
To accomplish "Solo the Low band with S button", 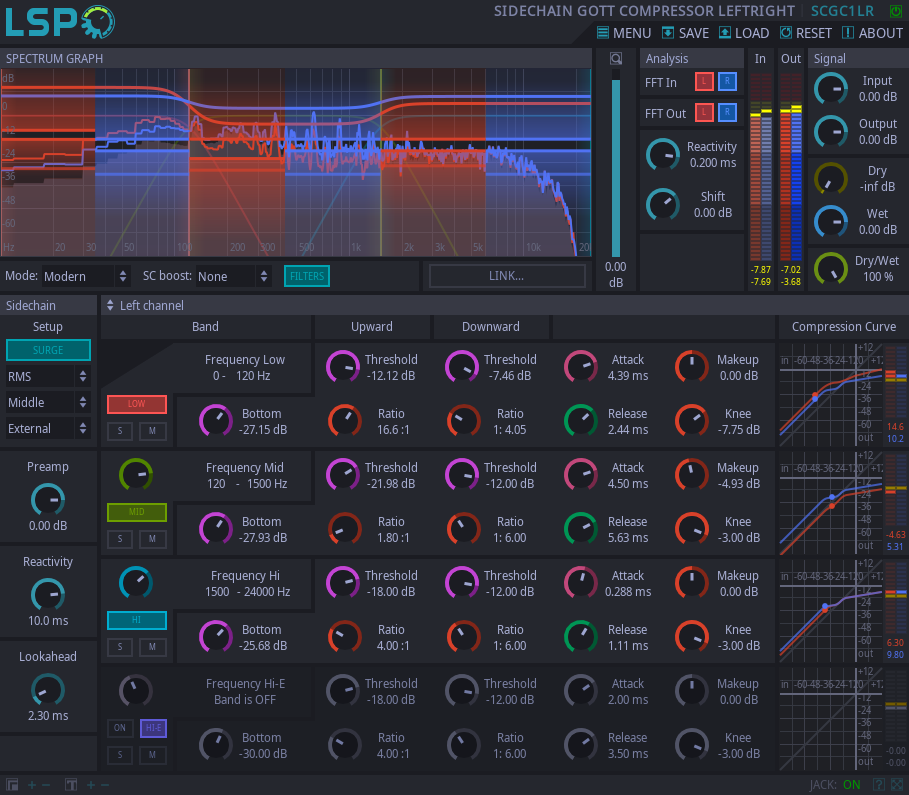I will click(120, 431).
